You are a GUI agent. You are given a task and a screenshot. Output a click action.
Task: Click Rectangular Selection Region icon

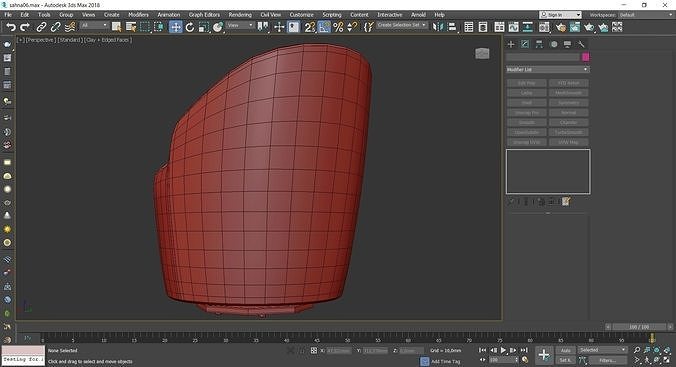coord(145,27)
